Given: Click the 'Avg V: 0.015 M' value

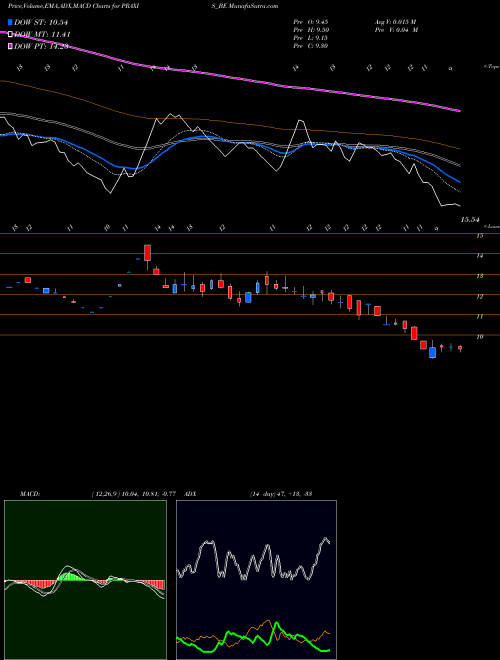Looking at the screenshot, I should point(395,22).
